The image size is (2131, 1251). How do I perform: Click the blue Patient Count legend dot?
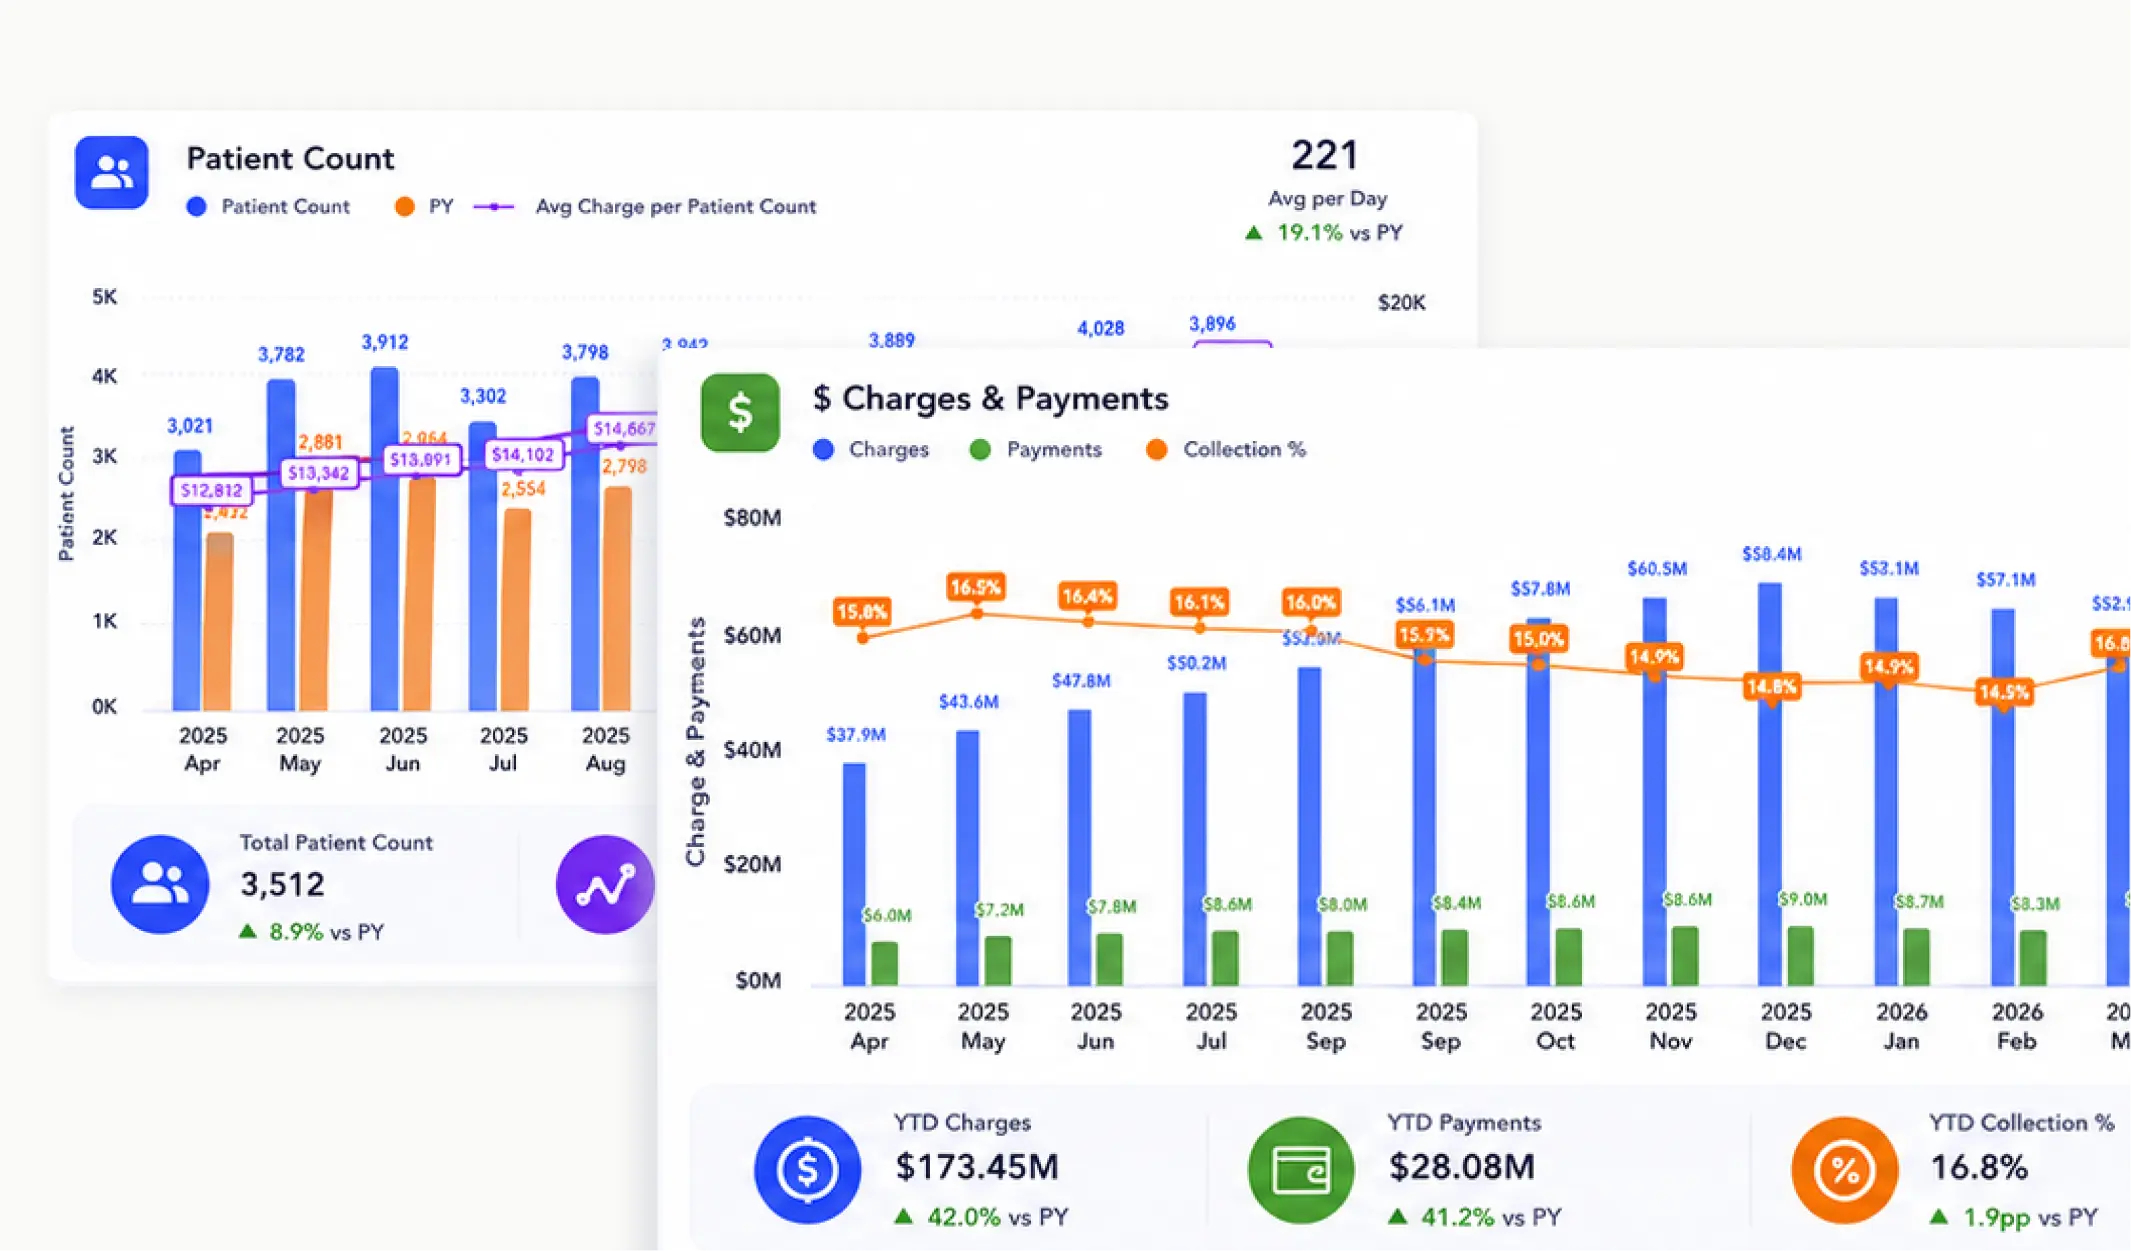(x=197, y=207)
